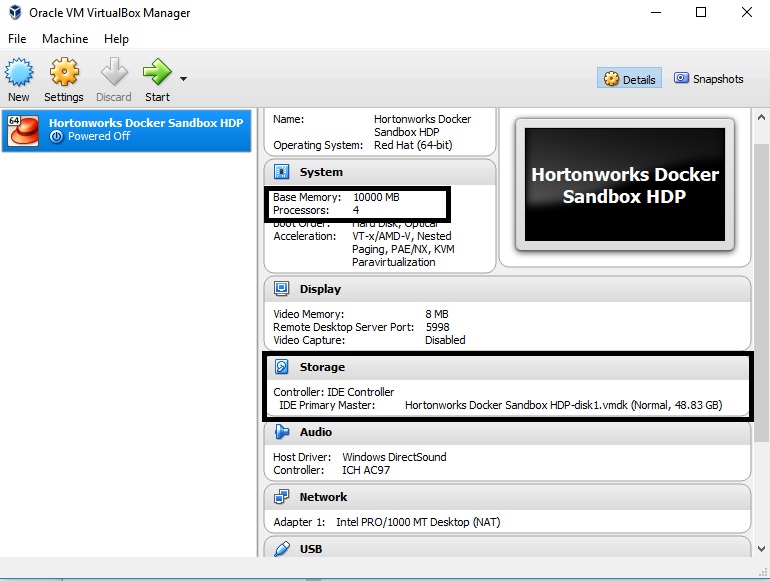
Task: Maximize the VirtualBox Manager window
Action: pos(701,12)
